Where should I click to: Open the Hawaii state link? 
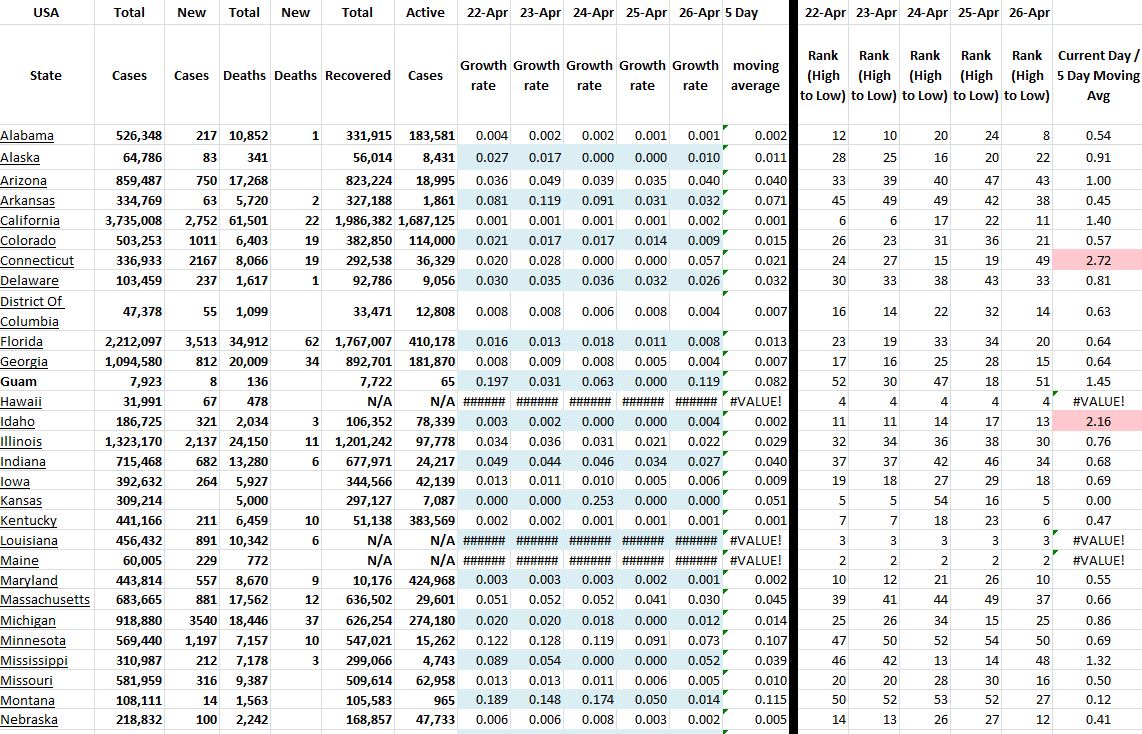tap(22, 402)
